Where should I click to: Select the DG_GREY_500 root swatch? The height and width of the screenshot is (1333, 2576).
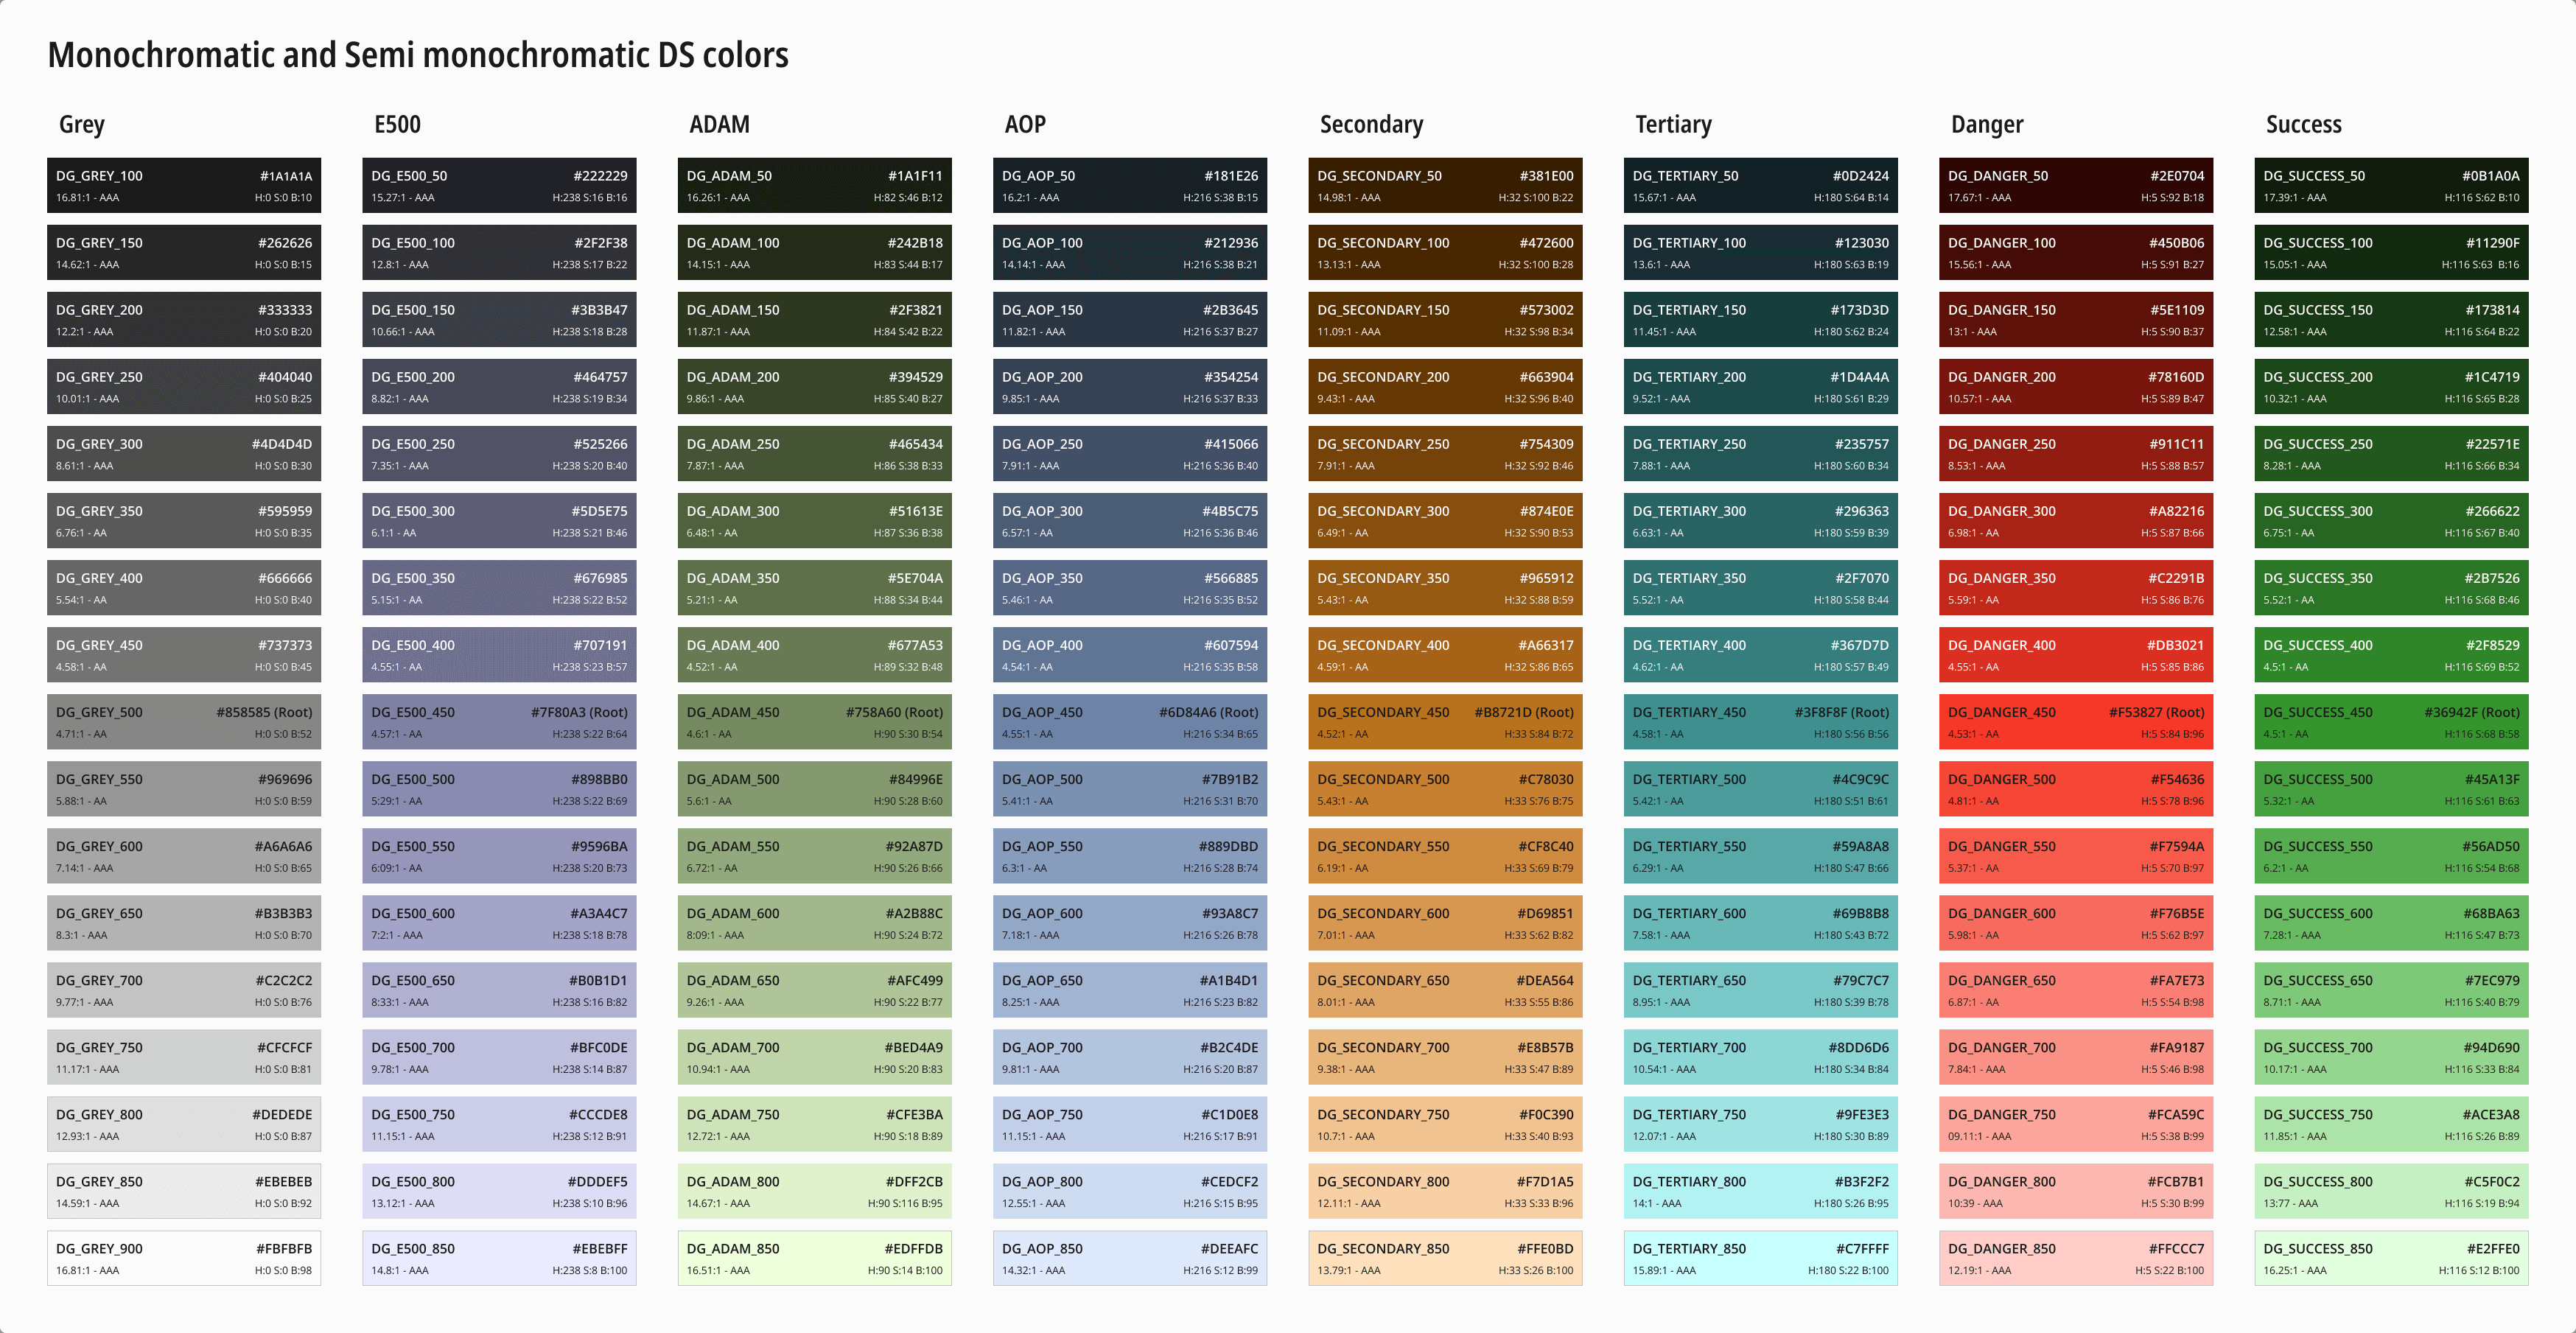coord(184,722)
